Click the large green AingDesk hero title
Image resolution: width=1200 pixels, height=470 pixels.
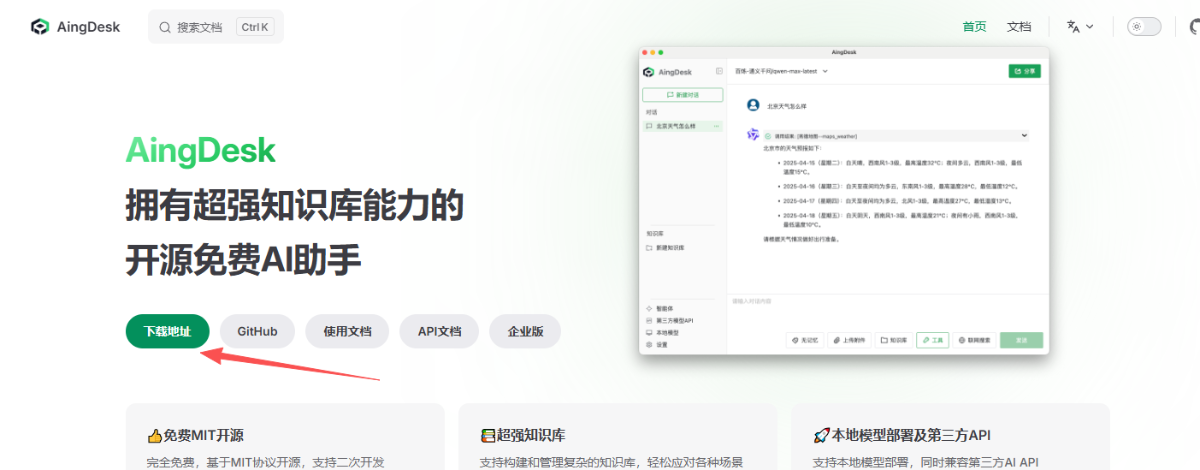(200, 150)
